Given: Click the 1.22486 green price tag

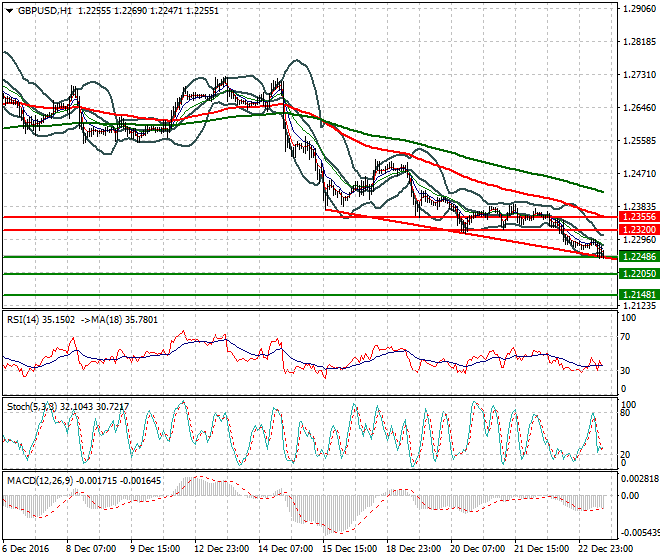Looking at the screenshot, I should click(x=638, y=257).
